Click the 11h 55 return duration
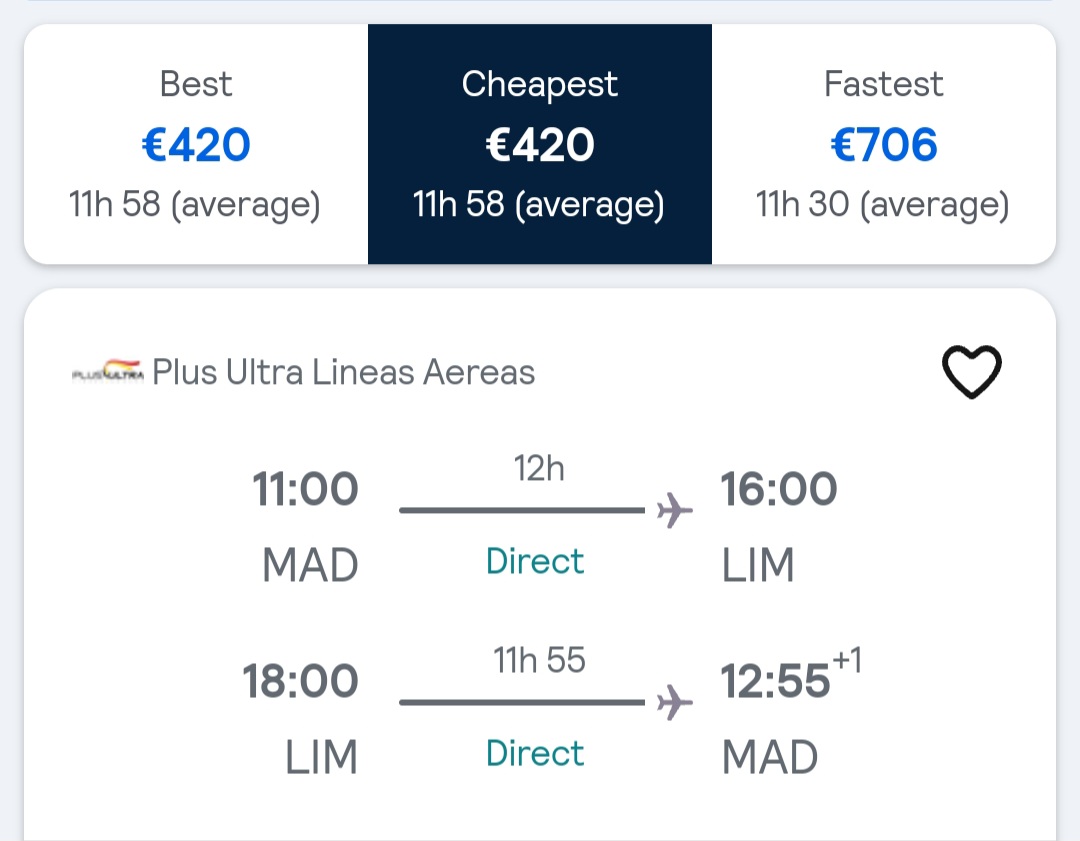 539,660
